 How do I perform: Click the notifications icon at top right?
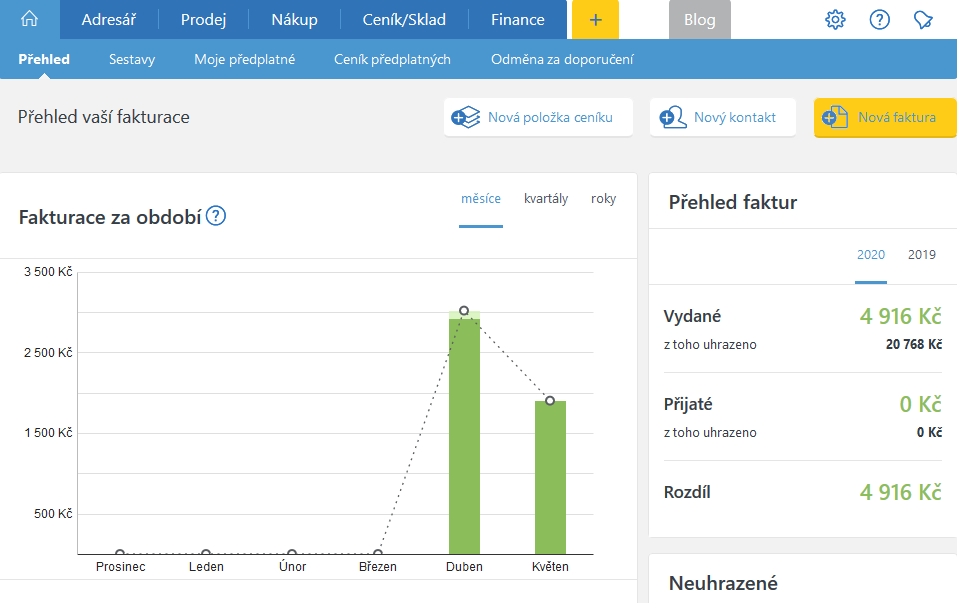pos(924,20)
